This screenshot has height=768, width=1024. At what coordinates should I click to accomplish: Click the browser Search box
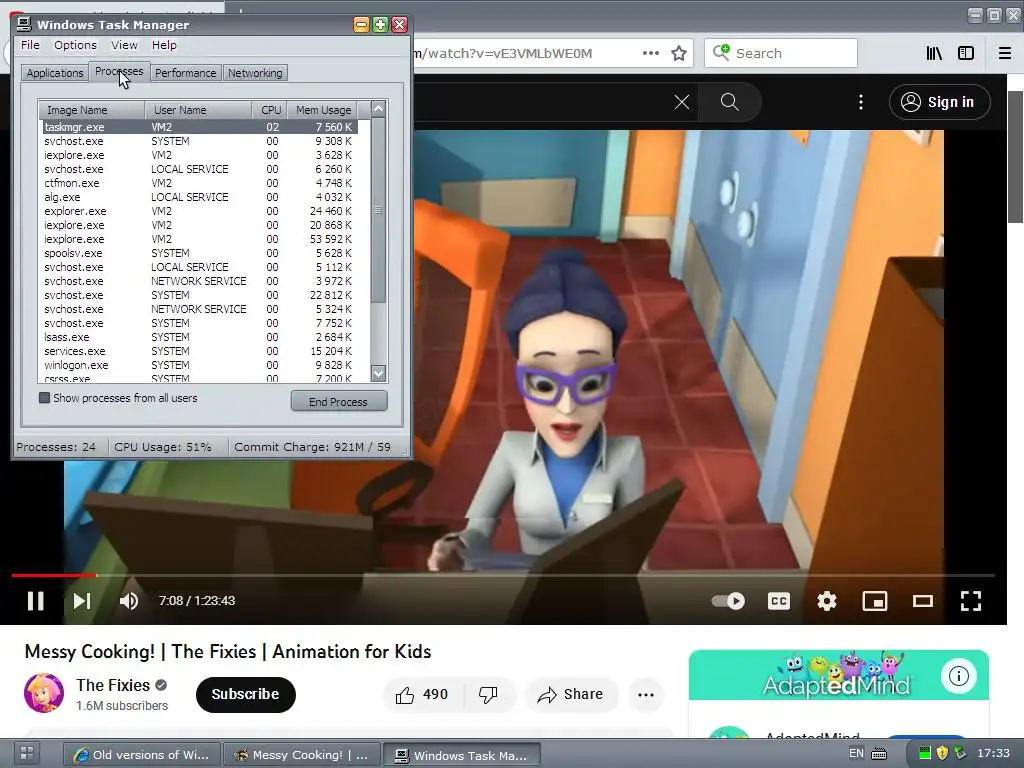point(780,54)
